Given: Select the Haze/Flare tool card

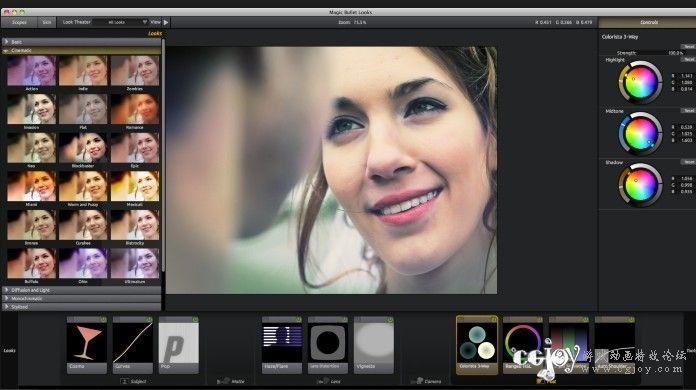Looking at the screenshot, I should click(282, 345).
